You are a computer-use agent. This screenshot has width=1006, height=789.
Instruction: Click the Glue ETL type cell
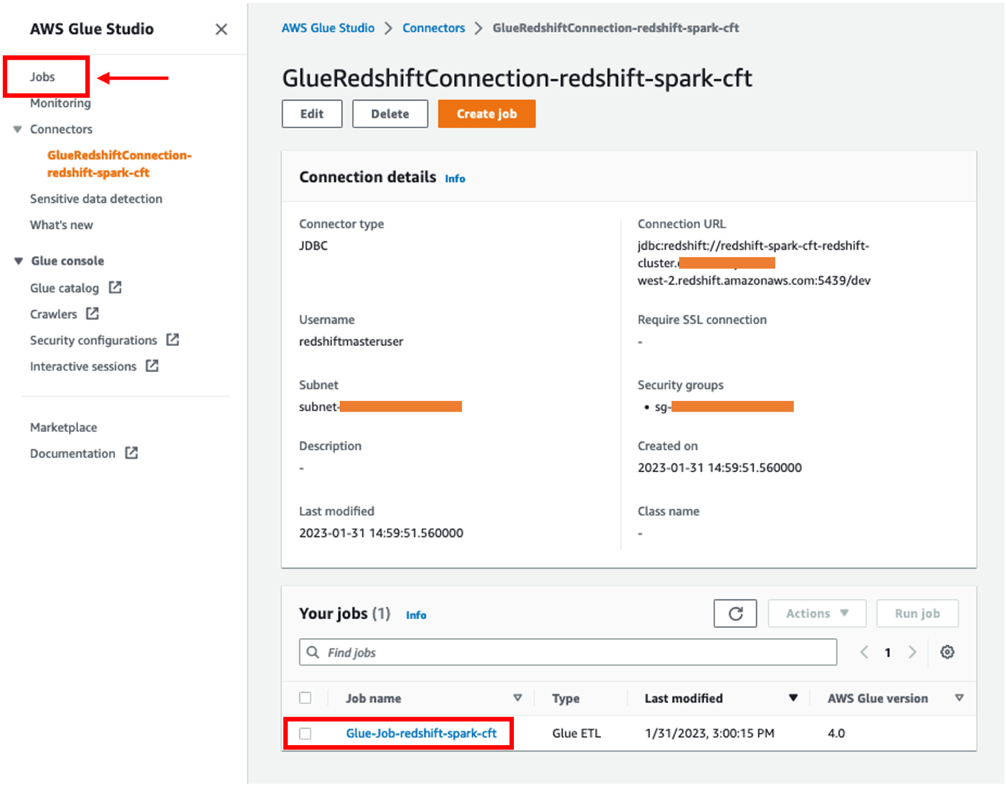[577, 733]
